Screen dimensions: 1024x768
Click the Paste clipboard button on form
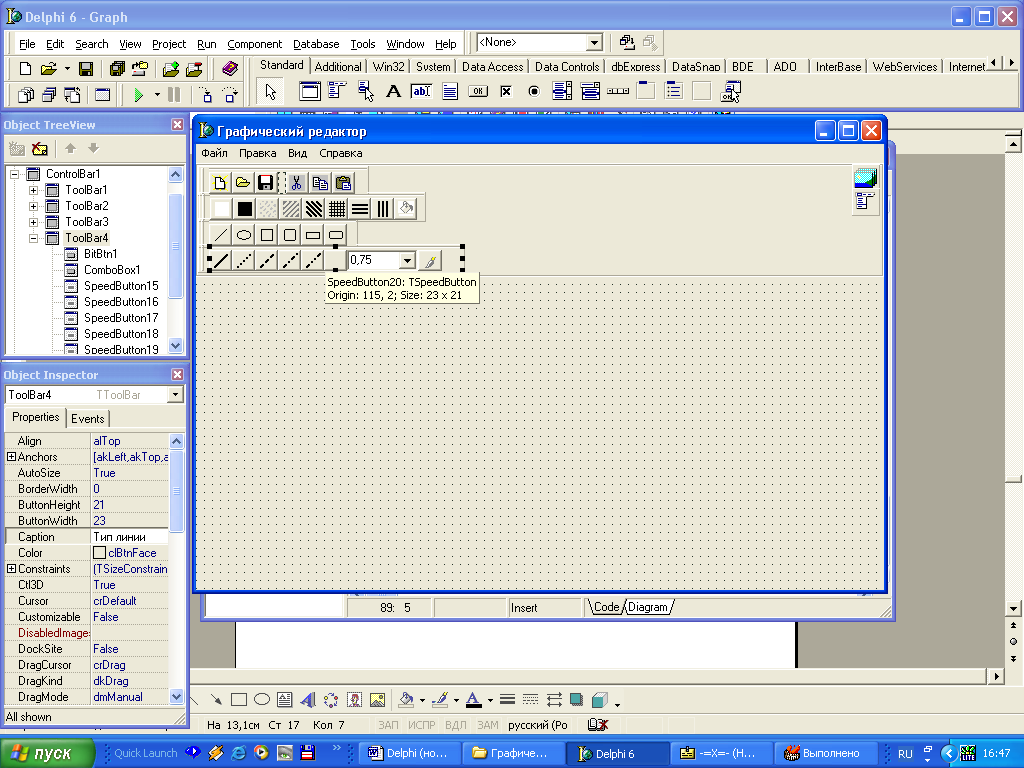pos(343,182)
